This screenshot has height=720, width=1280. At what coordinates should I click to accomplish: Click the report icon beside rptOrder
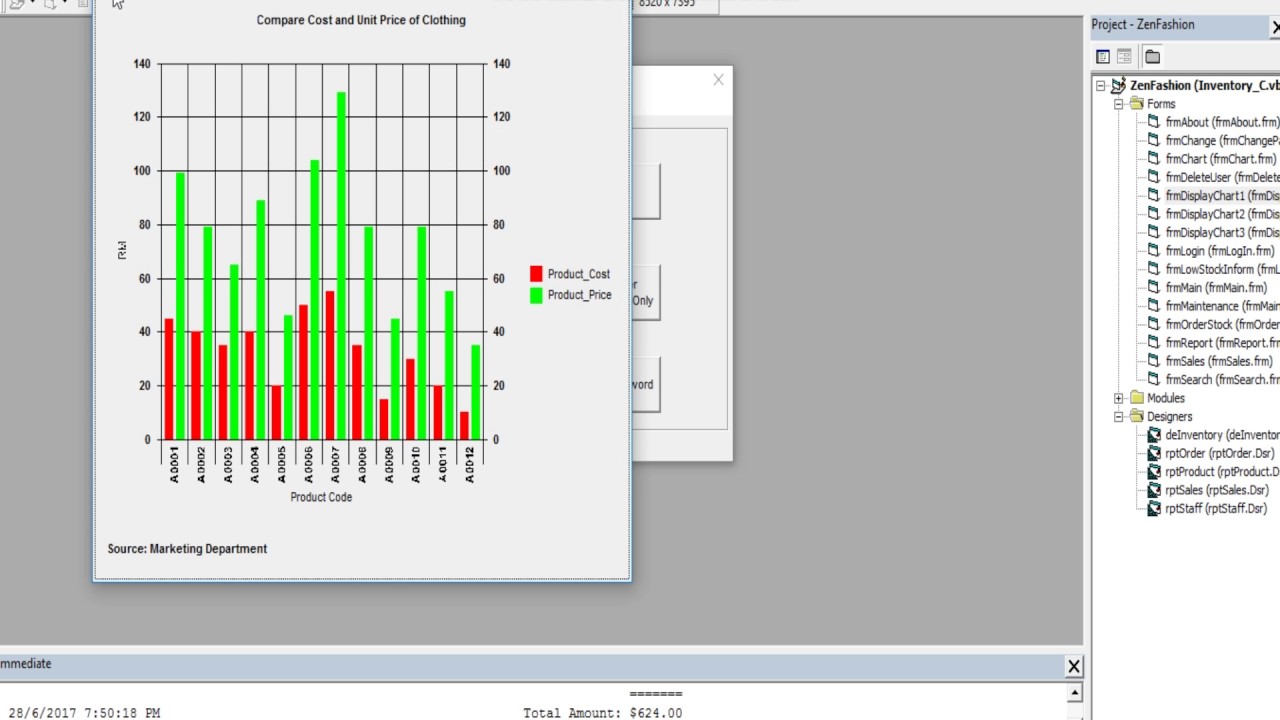(x=1153, y=453)
